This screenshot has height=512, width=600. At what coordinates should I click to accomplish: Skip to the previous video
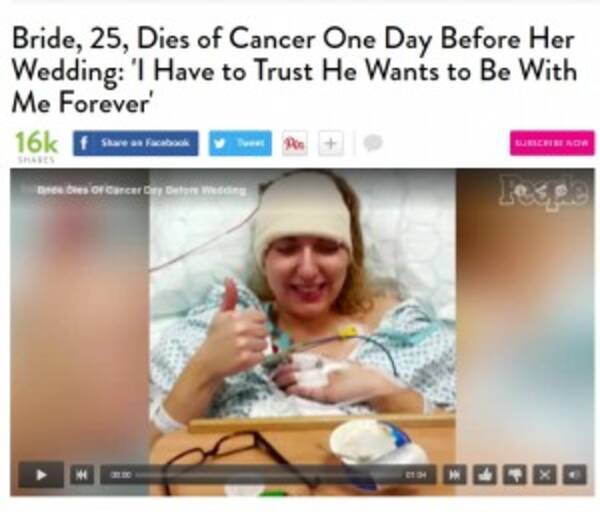(82, 475)
